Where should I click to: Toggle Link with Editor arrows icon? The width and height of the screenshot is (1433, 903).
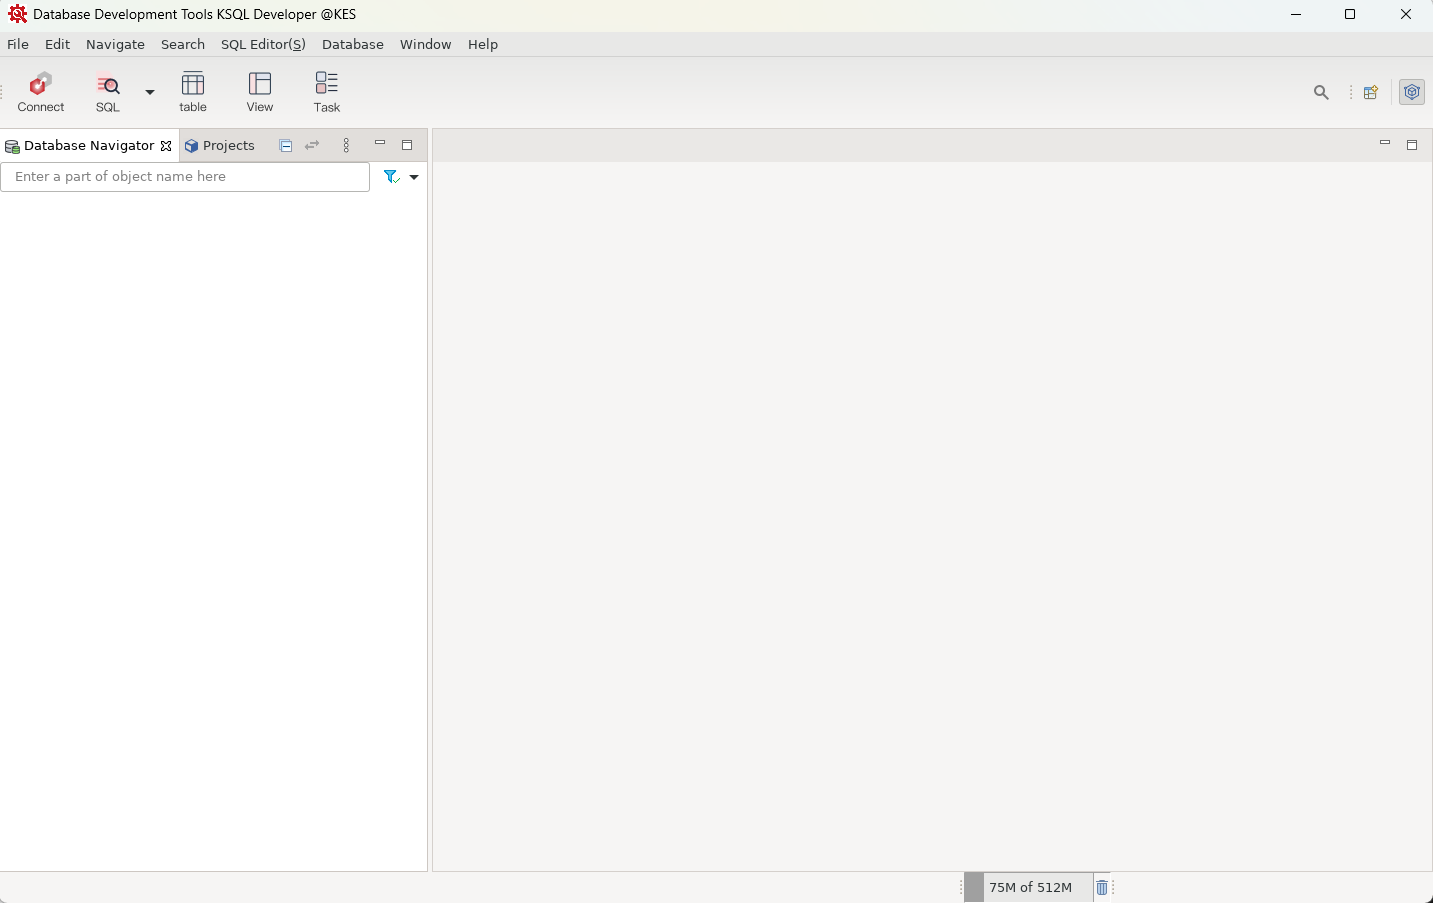point(312,146)
